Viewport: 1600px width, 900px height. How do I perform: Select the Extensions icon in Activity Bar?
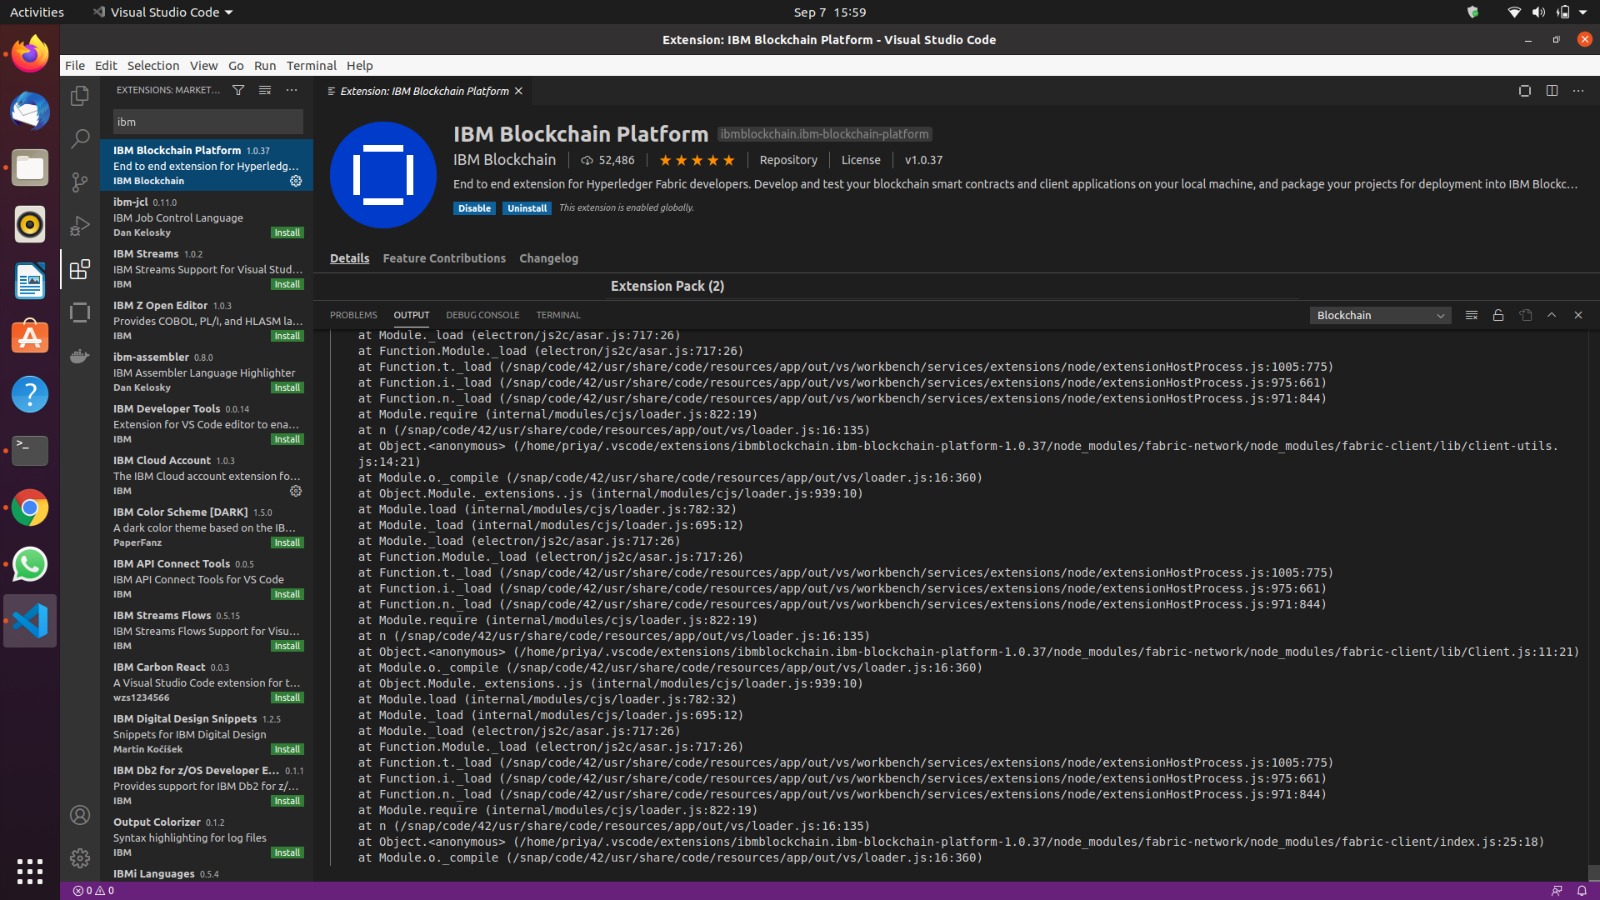coord(80,269)
